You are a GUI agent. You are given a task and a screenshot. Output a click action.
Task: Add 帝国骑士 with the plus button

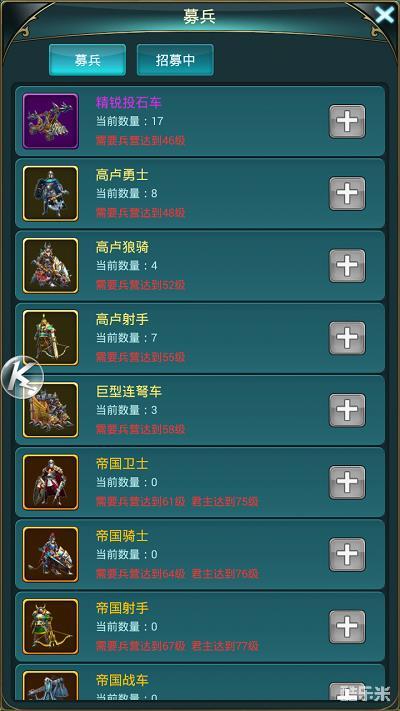pos(347,555)
